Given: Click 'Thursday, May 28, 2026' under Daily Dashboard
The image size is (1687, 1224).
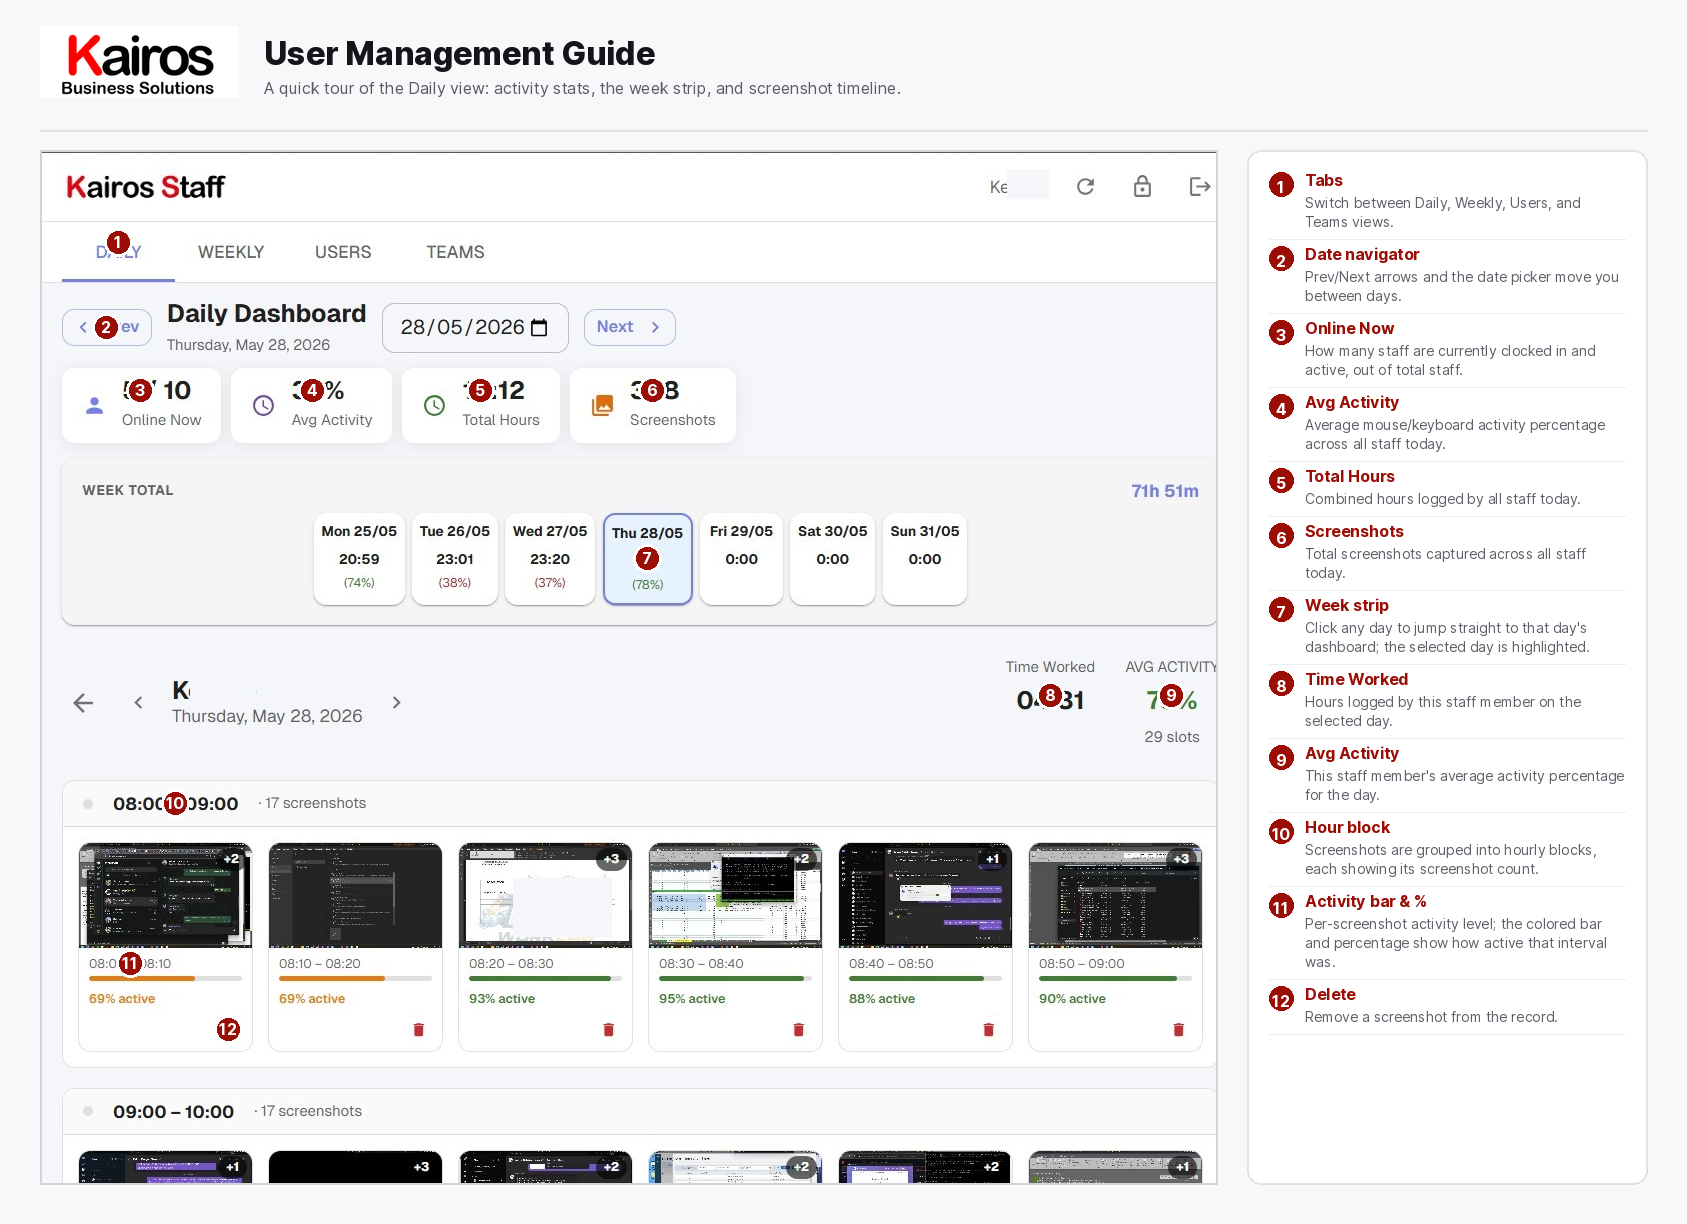Looking at the screenshot, I should pos(248,345).
